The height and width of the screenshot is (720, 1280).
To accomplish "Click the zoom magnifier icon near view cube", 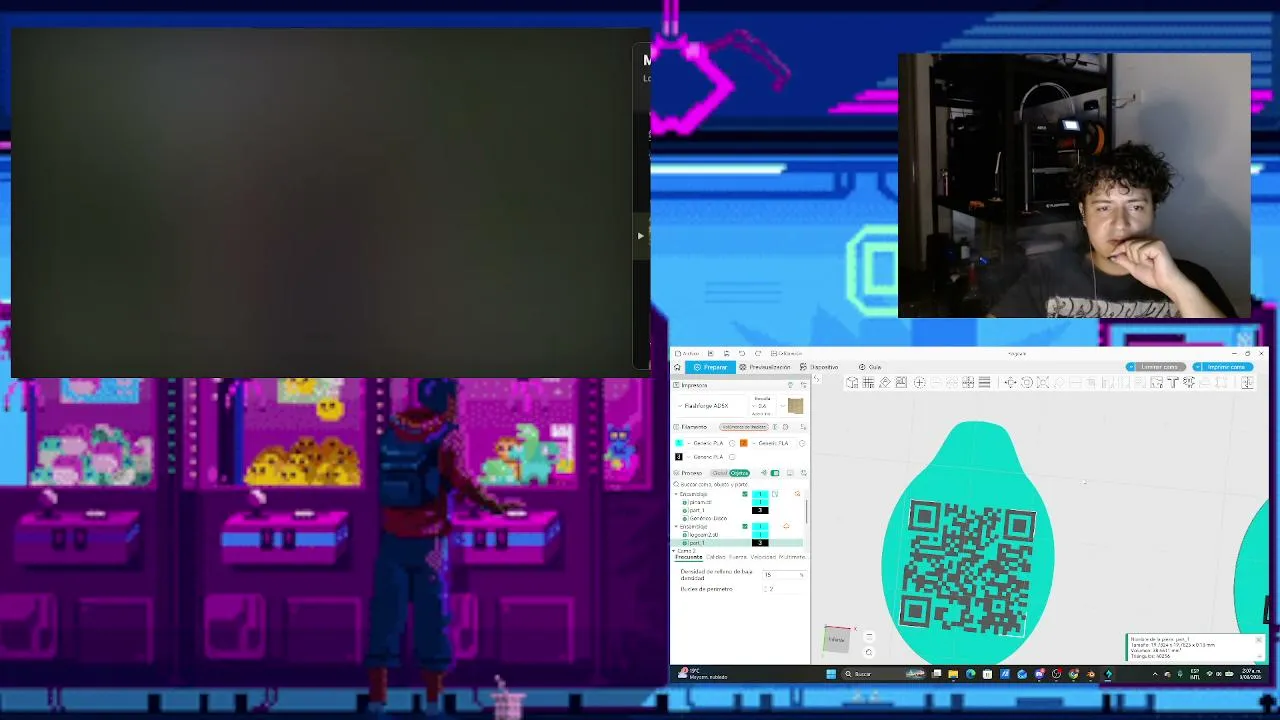I will click(x=868, y=652).
